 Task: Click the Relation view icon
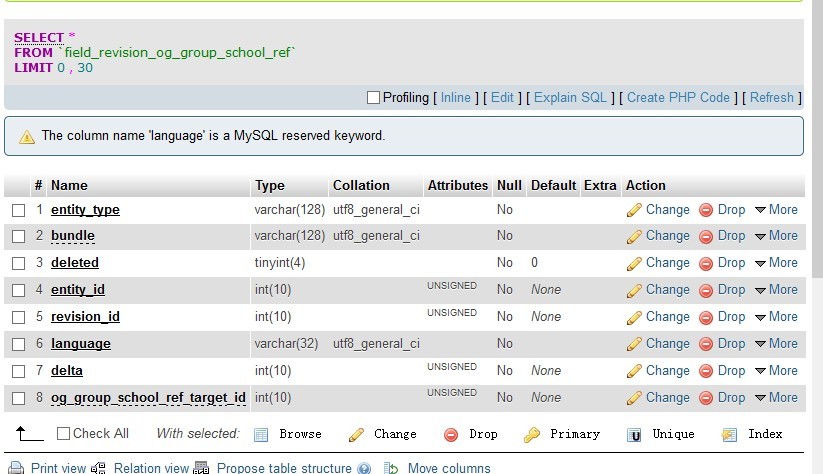[99, 468]
